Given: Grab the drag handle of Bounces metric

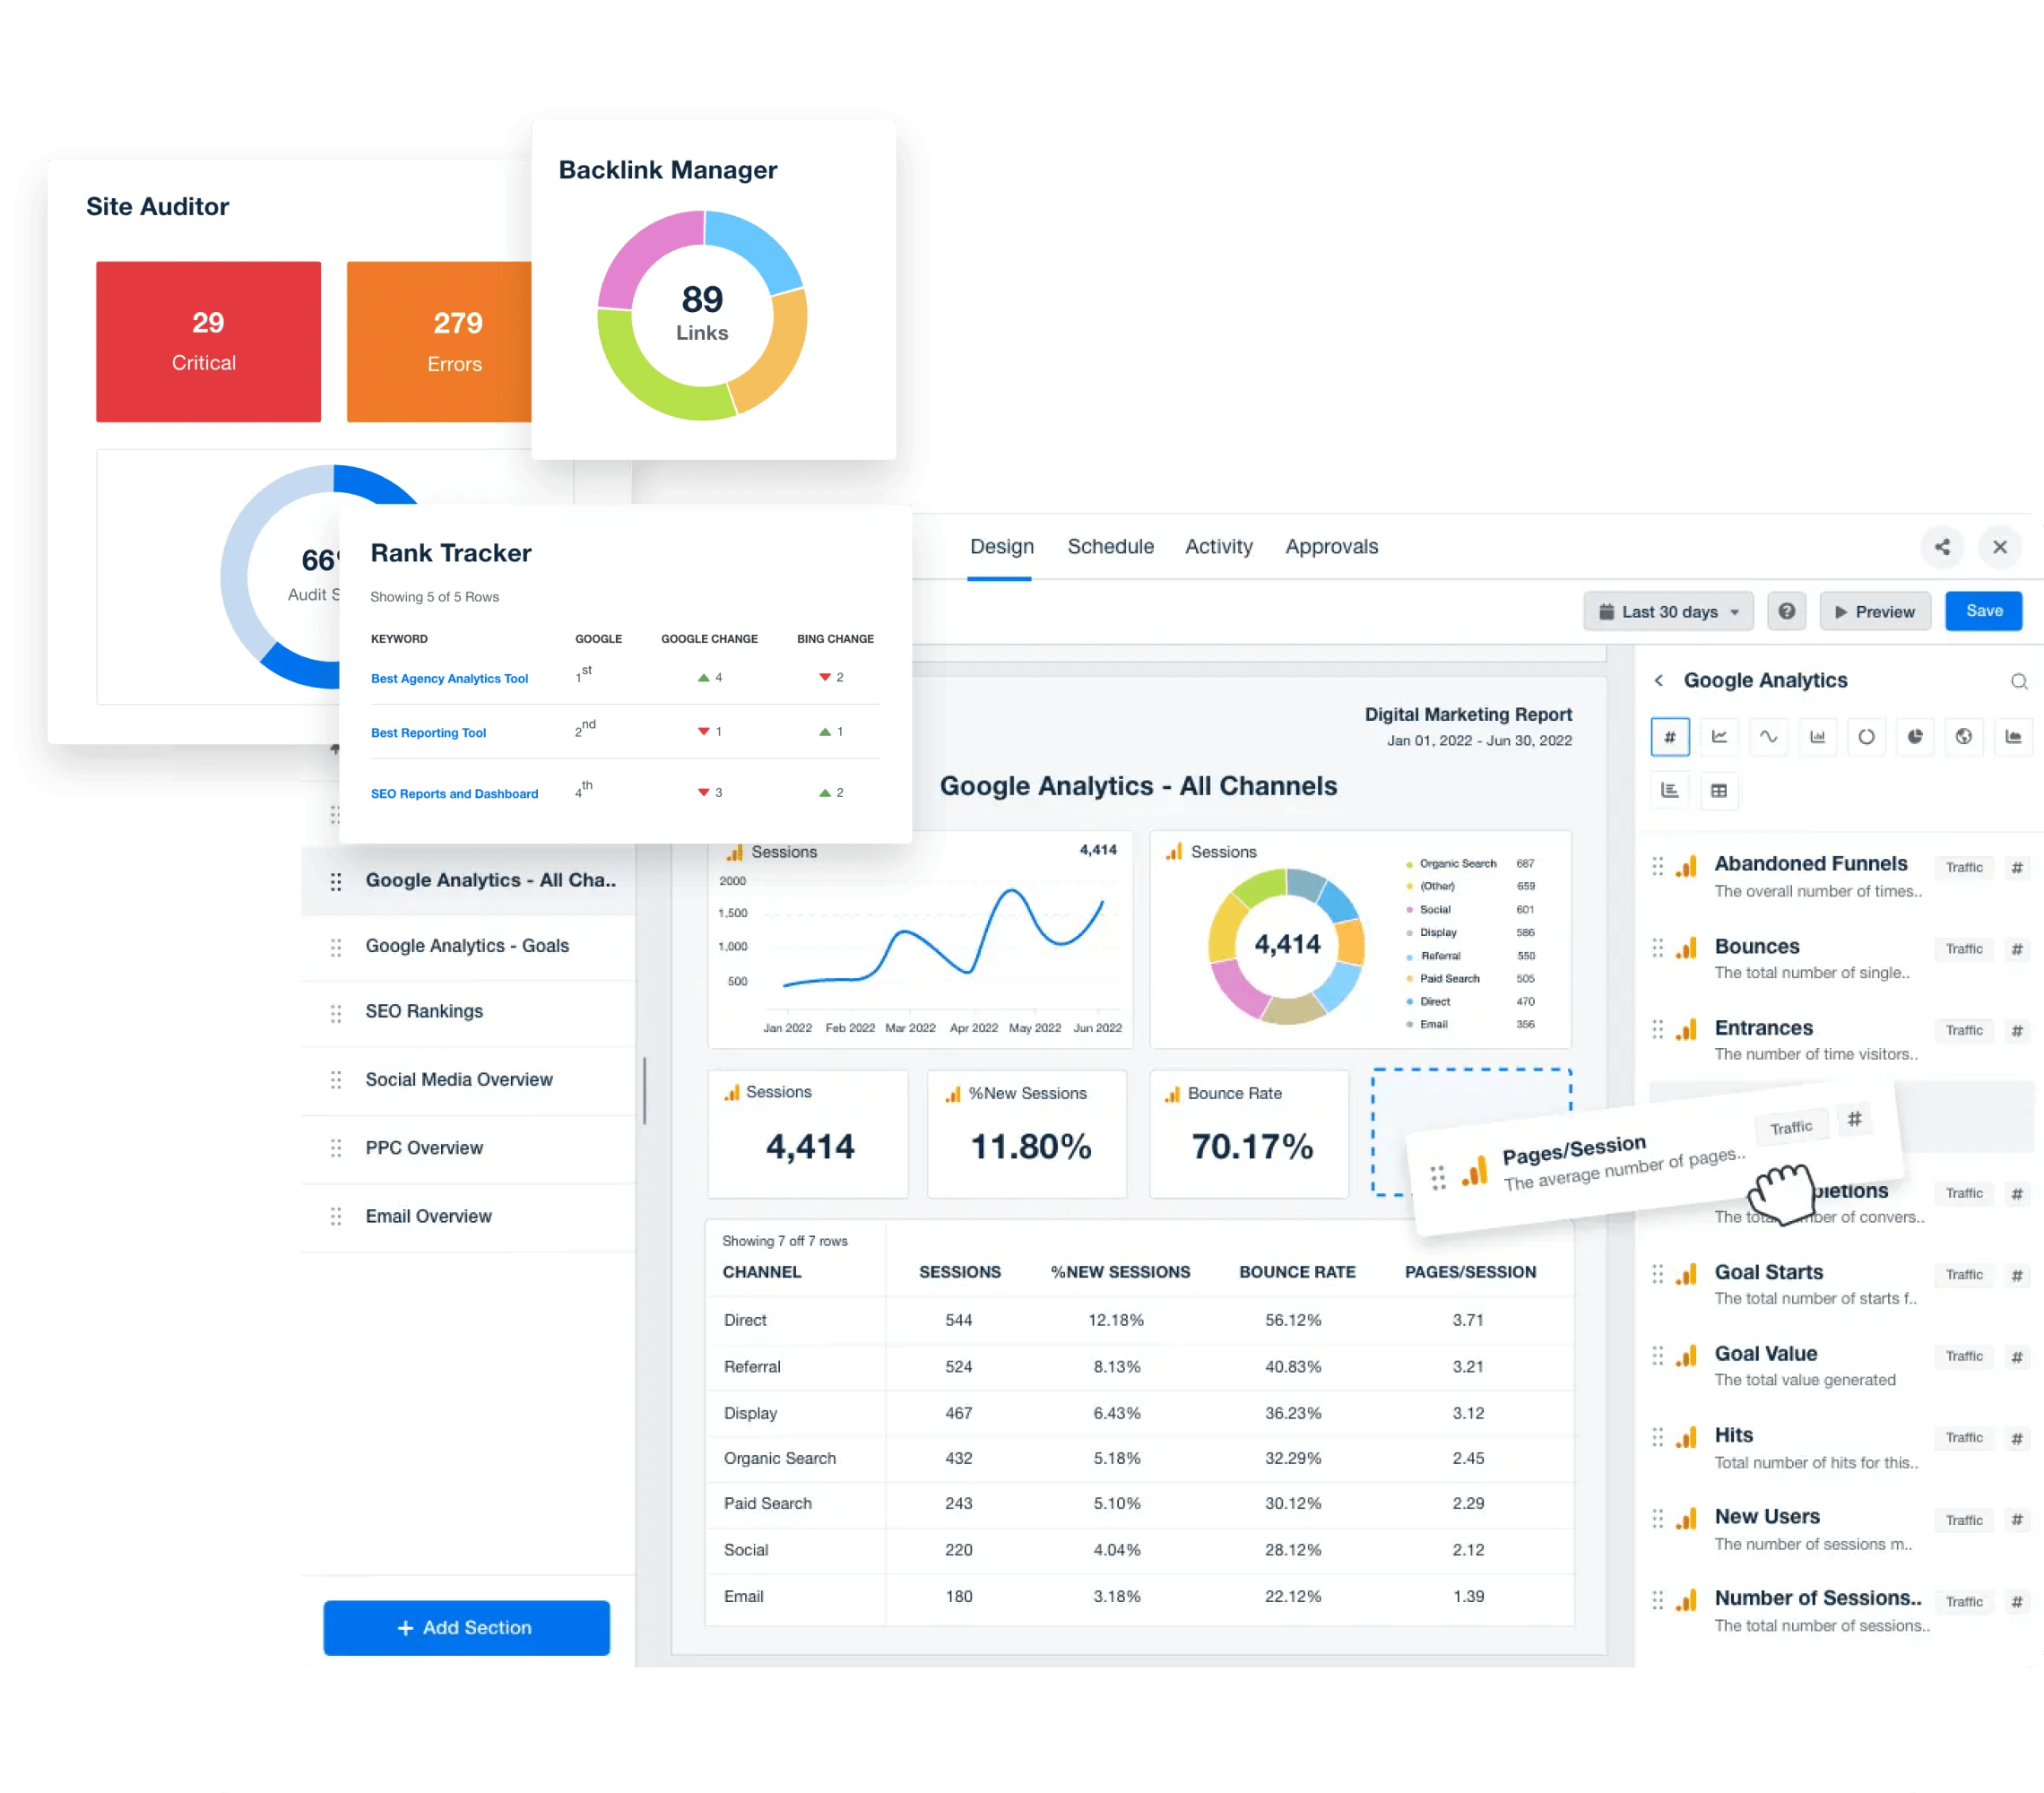Looking at the screenshot, I should 1658,948.
